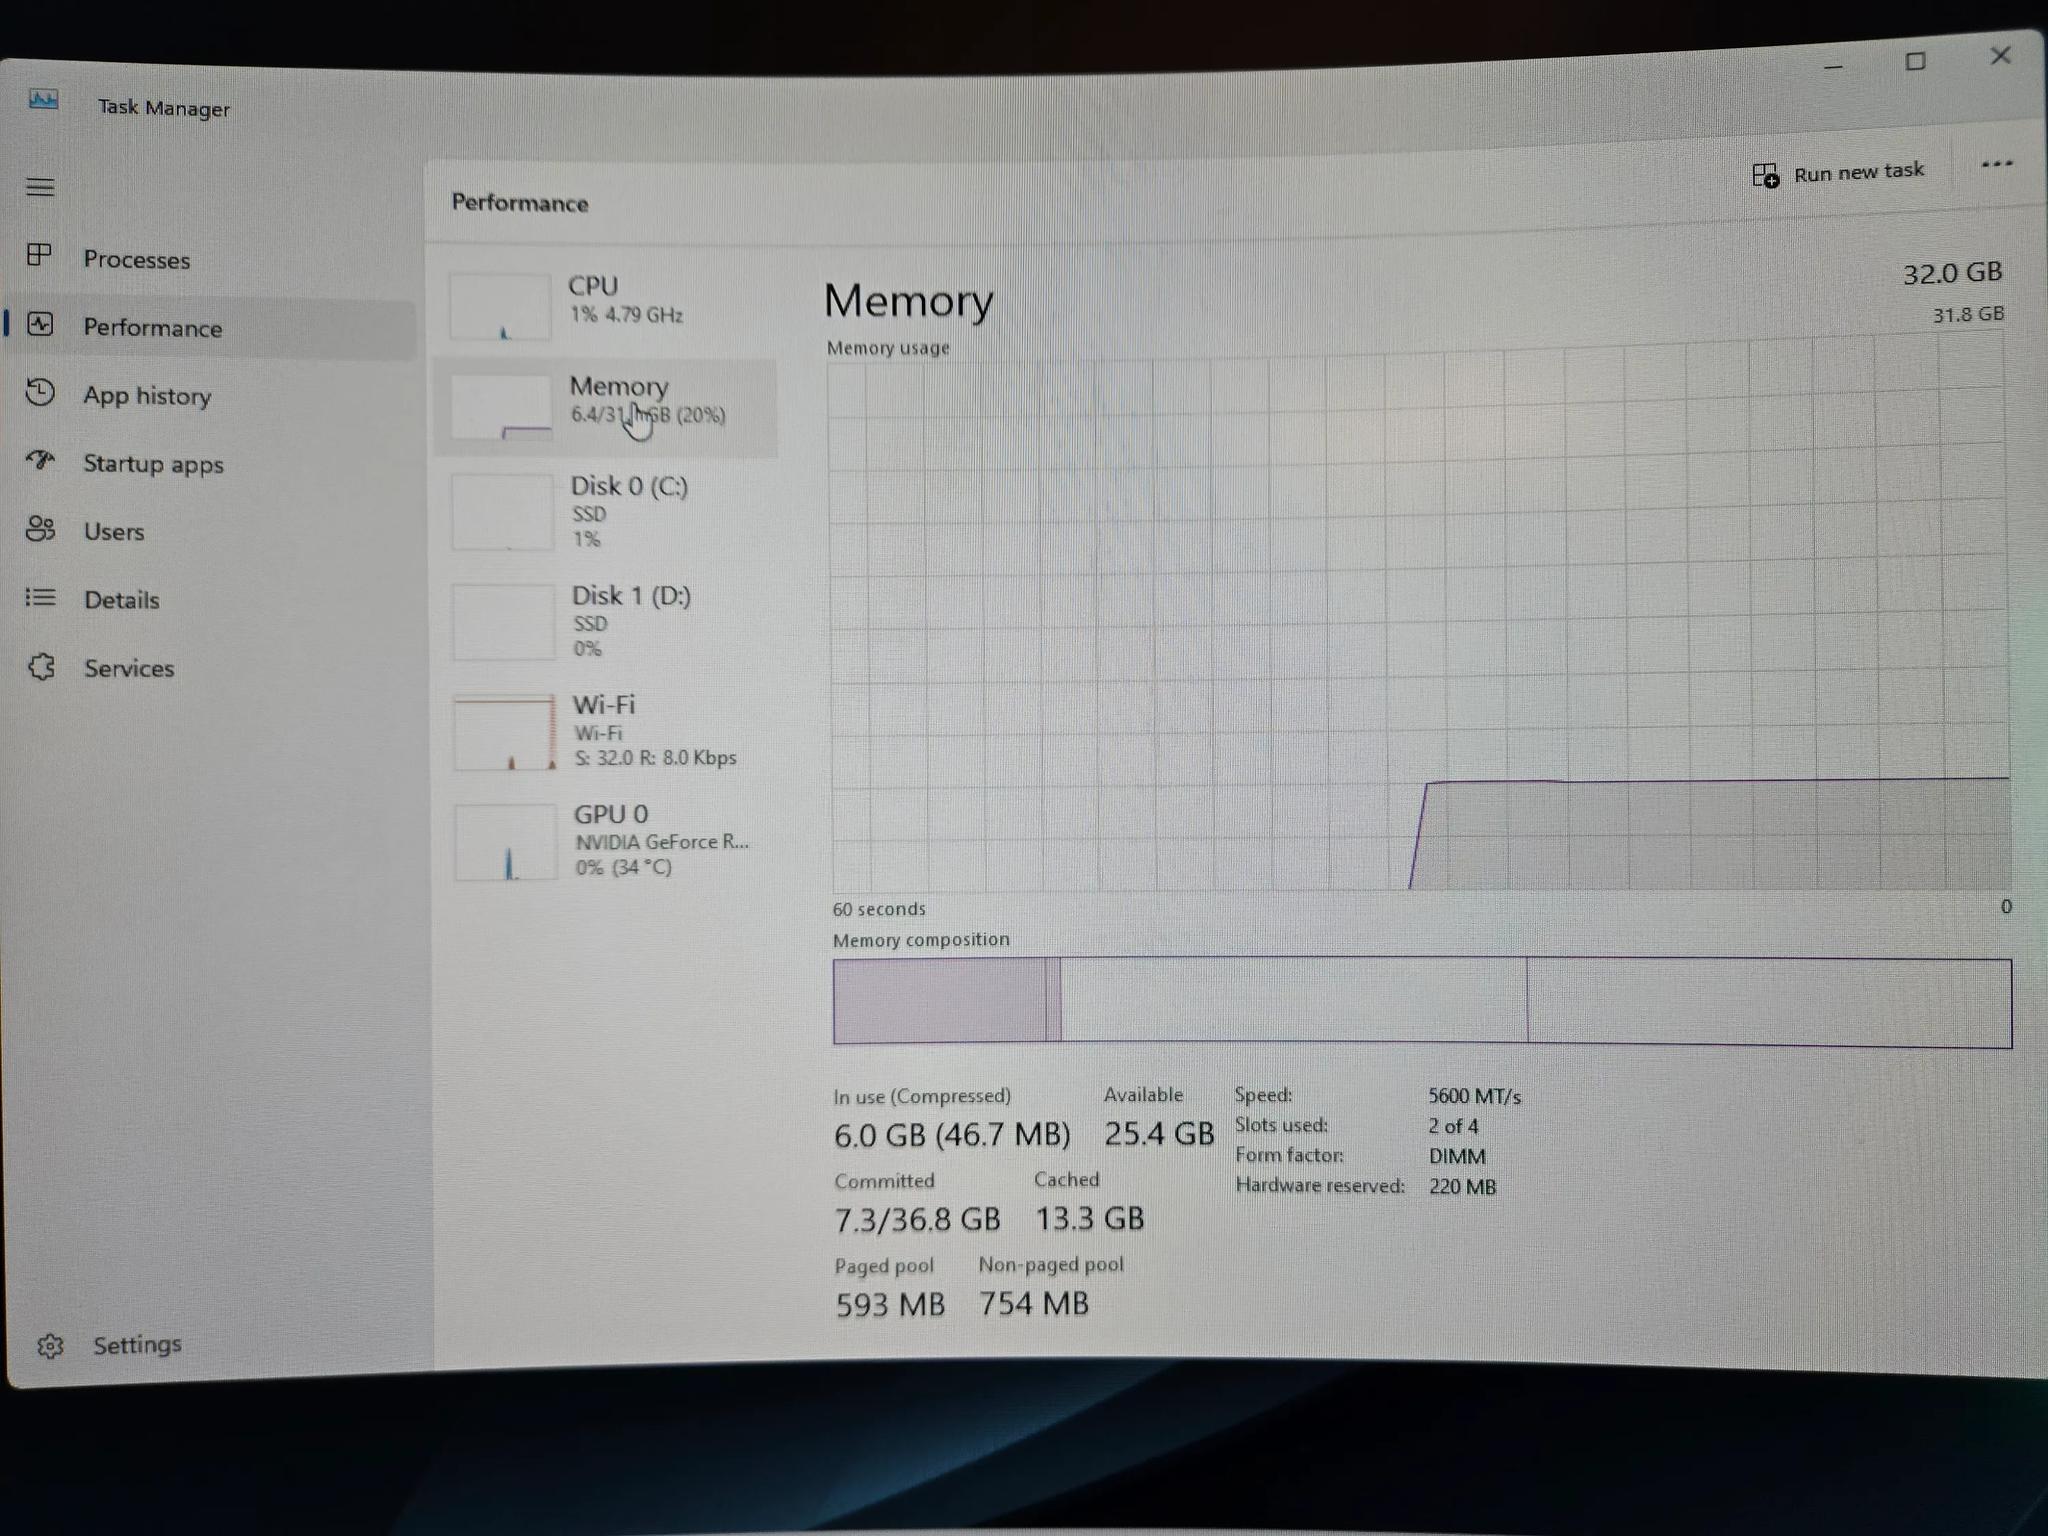Click the Task Manager app icon

coord(43,100)
